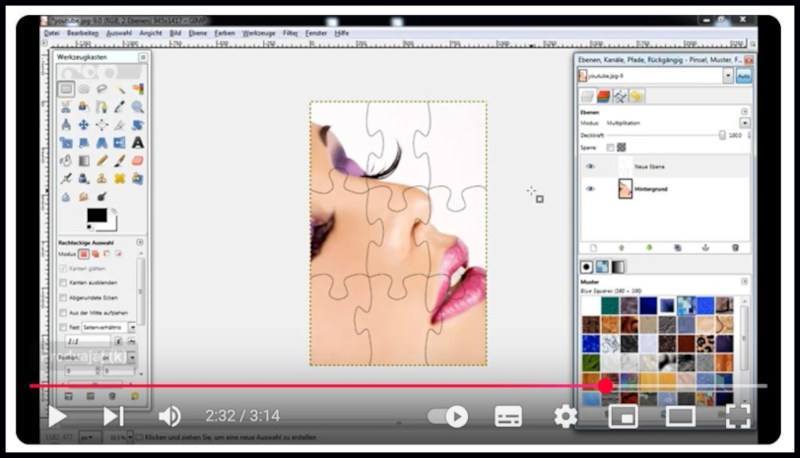Select the Free Select lasso tool
This screenshot has width=800, height=458.
pyautogui.click(x=102, y=89)
